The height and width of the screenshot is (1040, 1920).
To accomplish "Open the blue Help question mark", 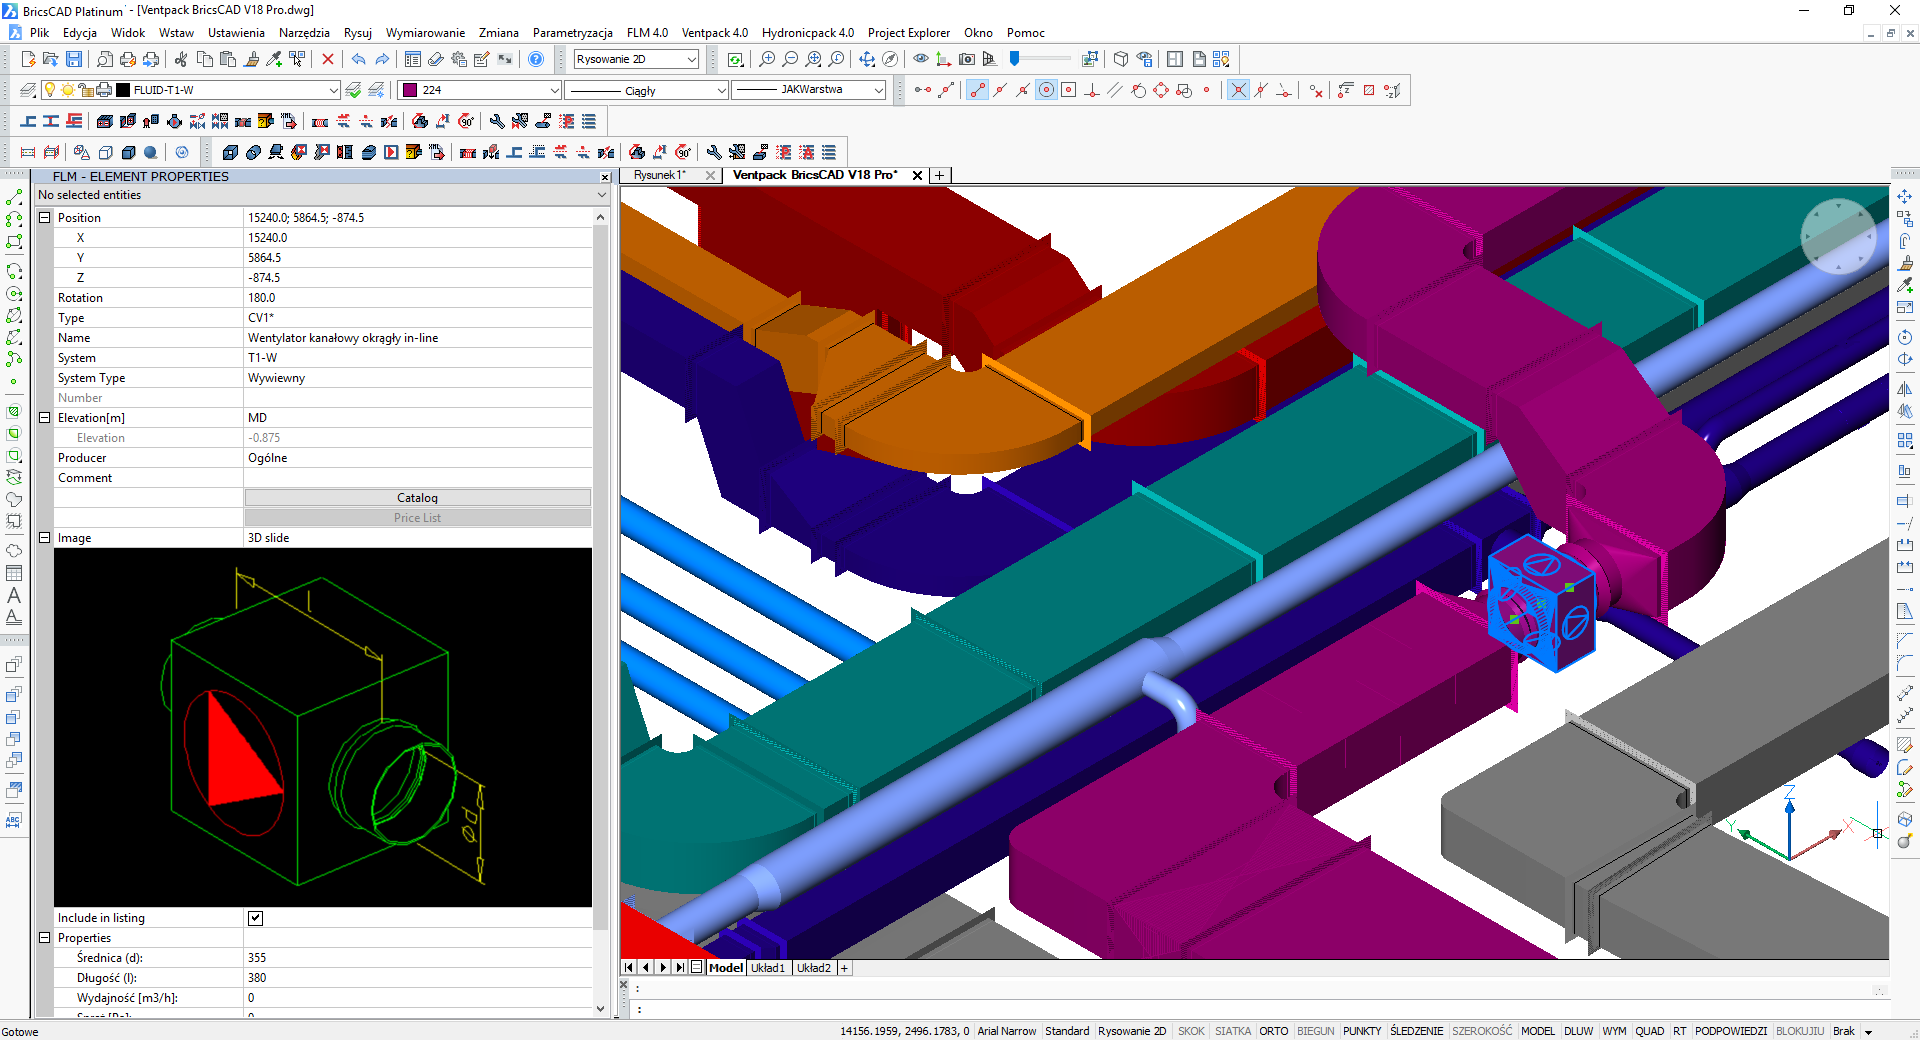I will point(536,60).
